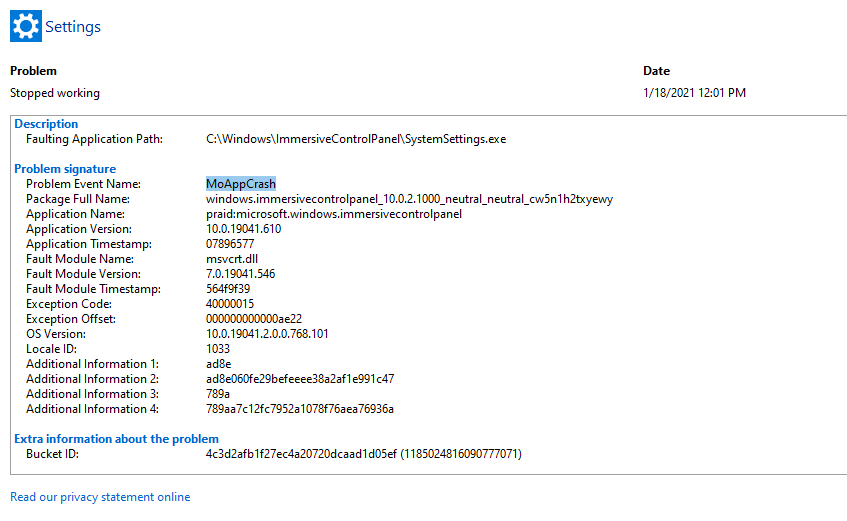Click the Problem column header
This screenshot has height=521, width=847.
coord(33,71)
